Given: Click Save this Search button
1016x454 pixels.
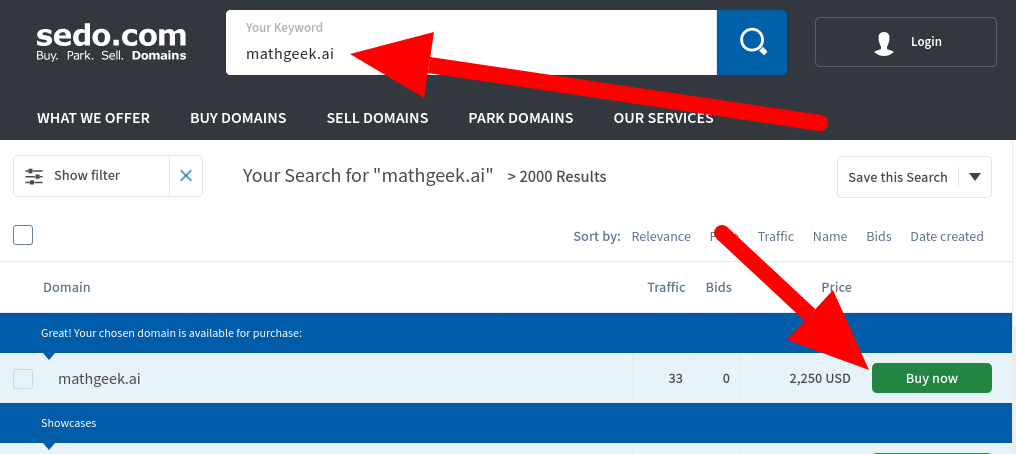Looking at the screenshot, I should point(897,177).
